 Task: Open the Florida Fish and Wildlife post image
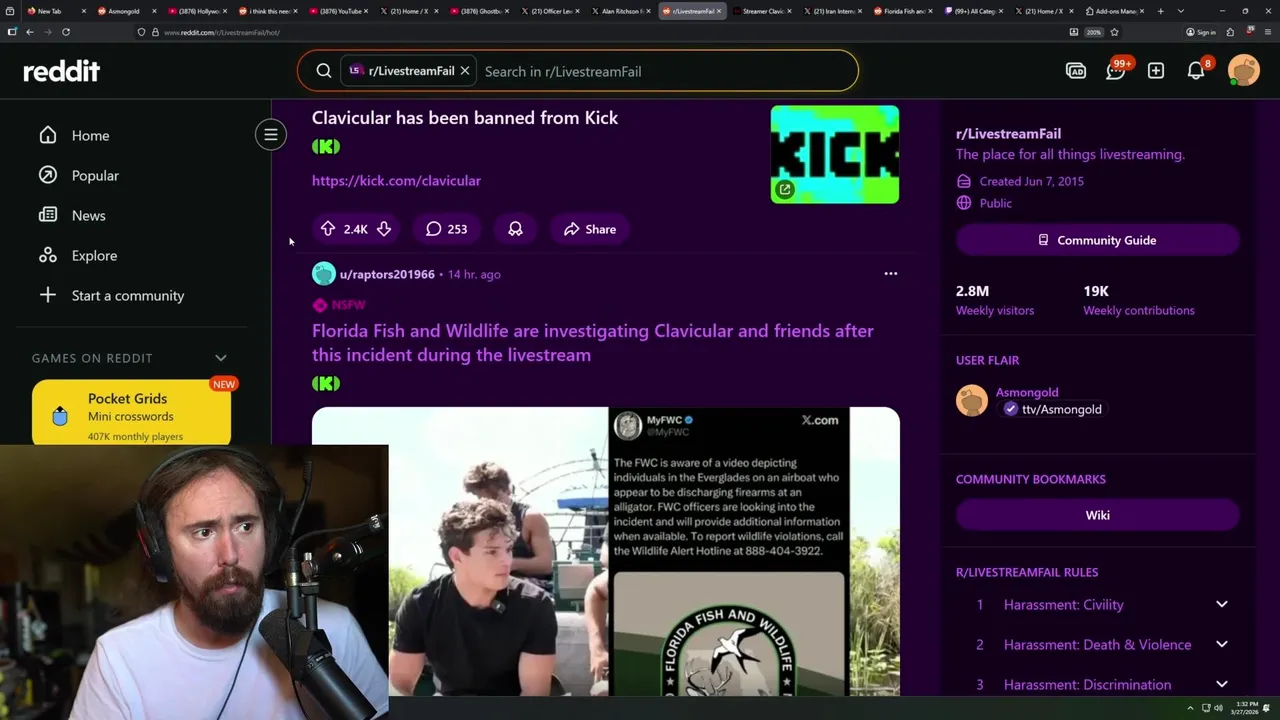[605, 551]
